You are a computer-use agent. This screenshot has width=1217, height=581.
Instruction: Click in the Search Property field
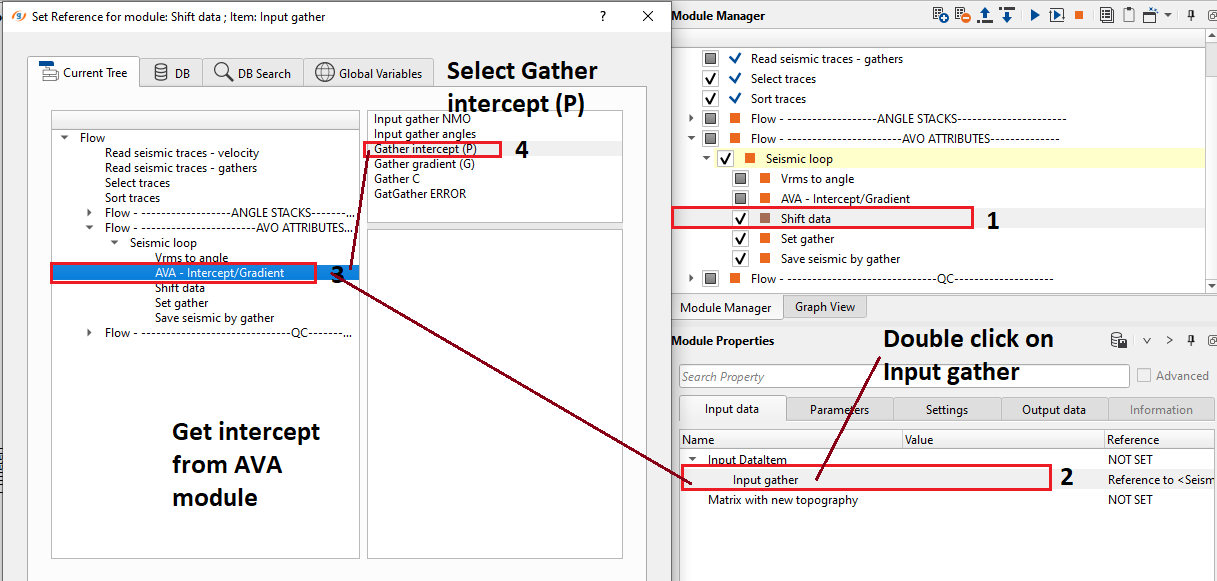tap(903, 376)
